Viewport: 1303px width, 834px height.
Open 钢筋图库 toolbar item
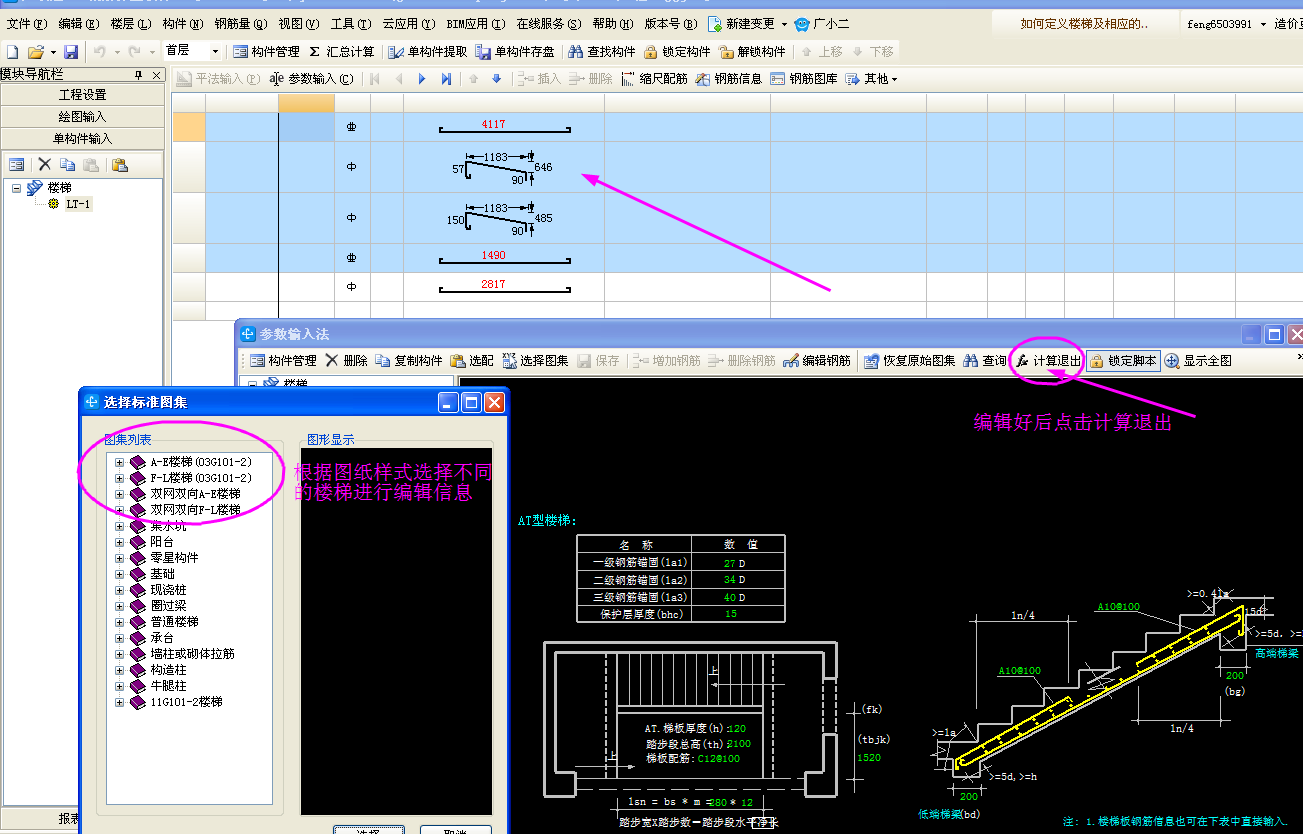[804, 79]
